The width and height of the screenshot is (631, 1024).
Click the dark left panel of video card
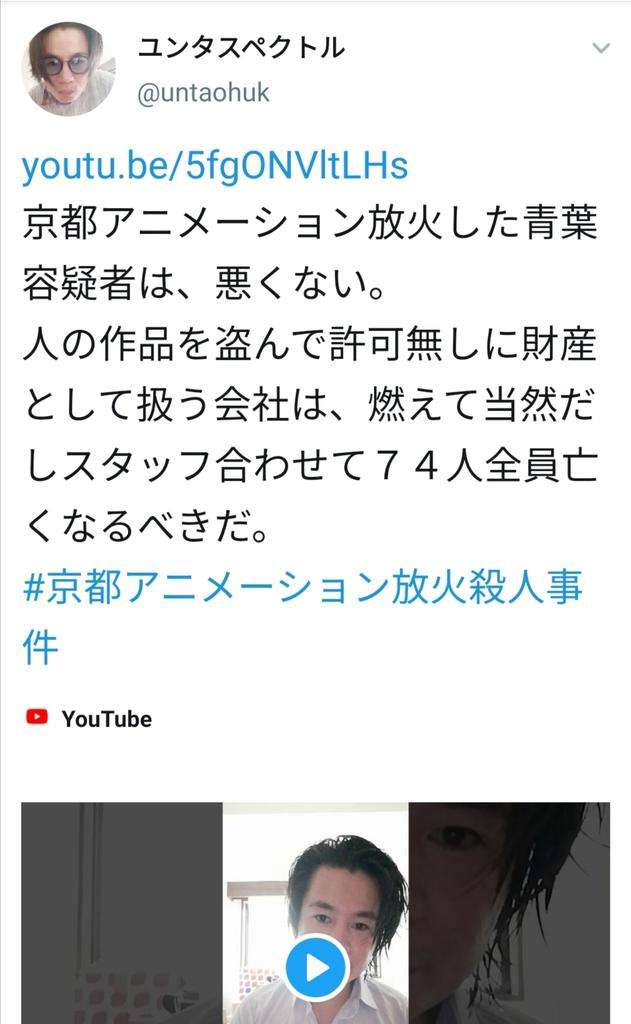click(122, 913)
